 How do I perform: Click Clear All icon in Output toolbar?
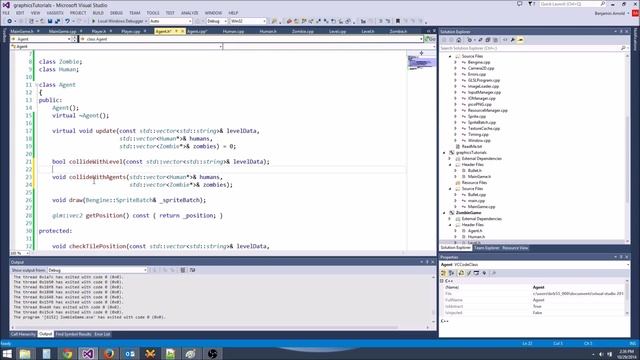tap(182, 270)
